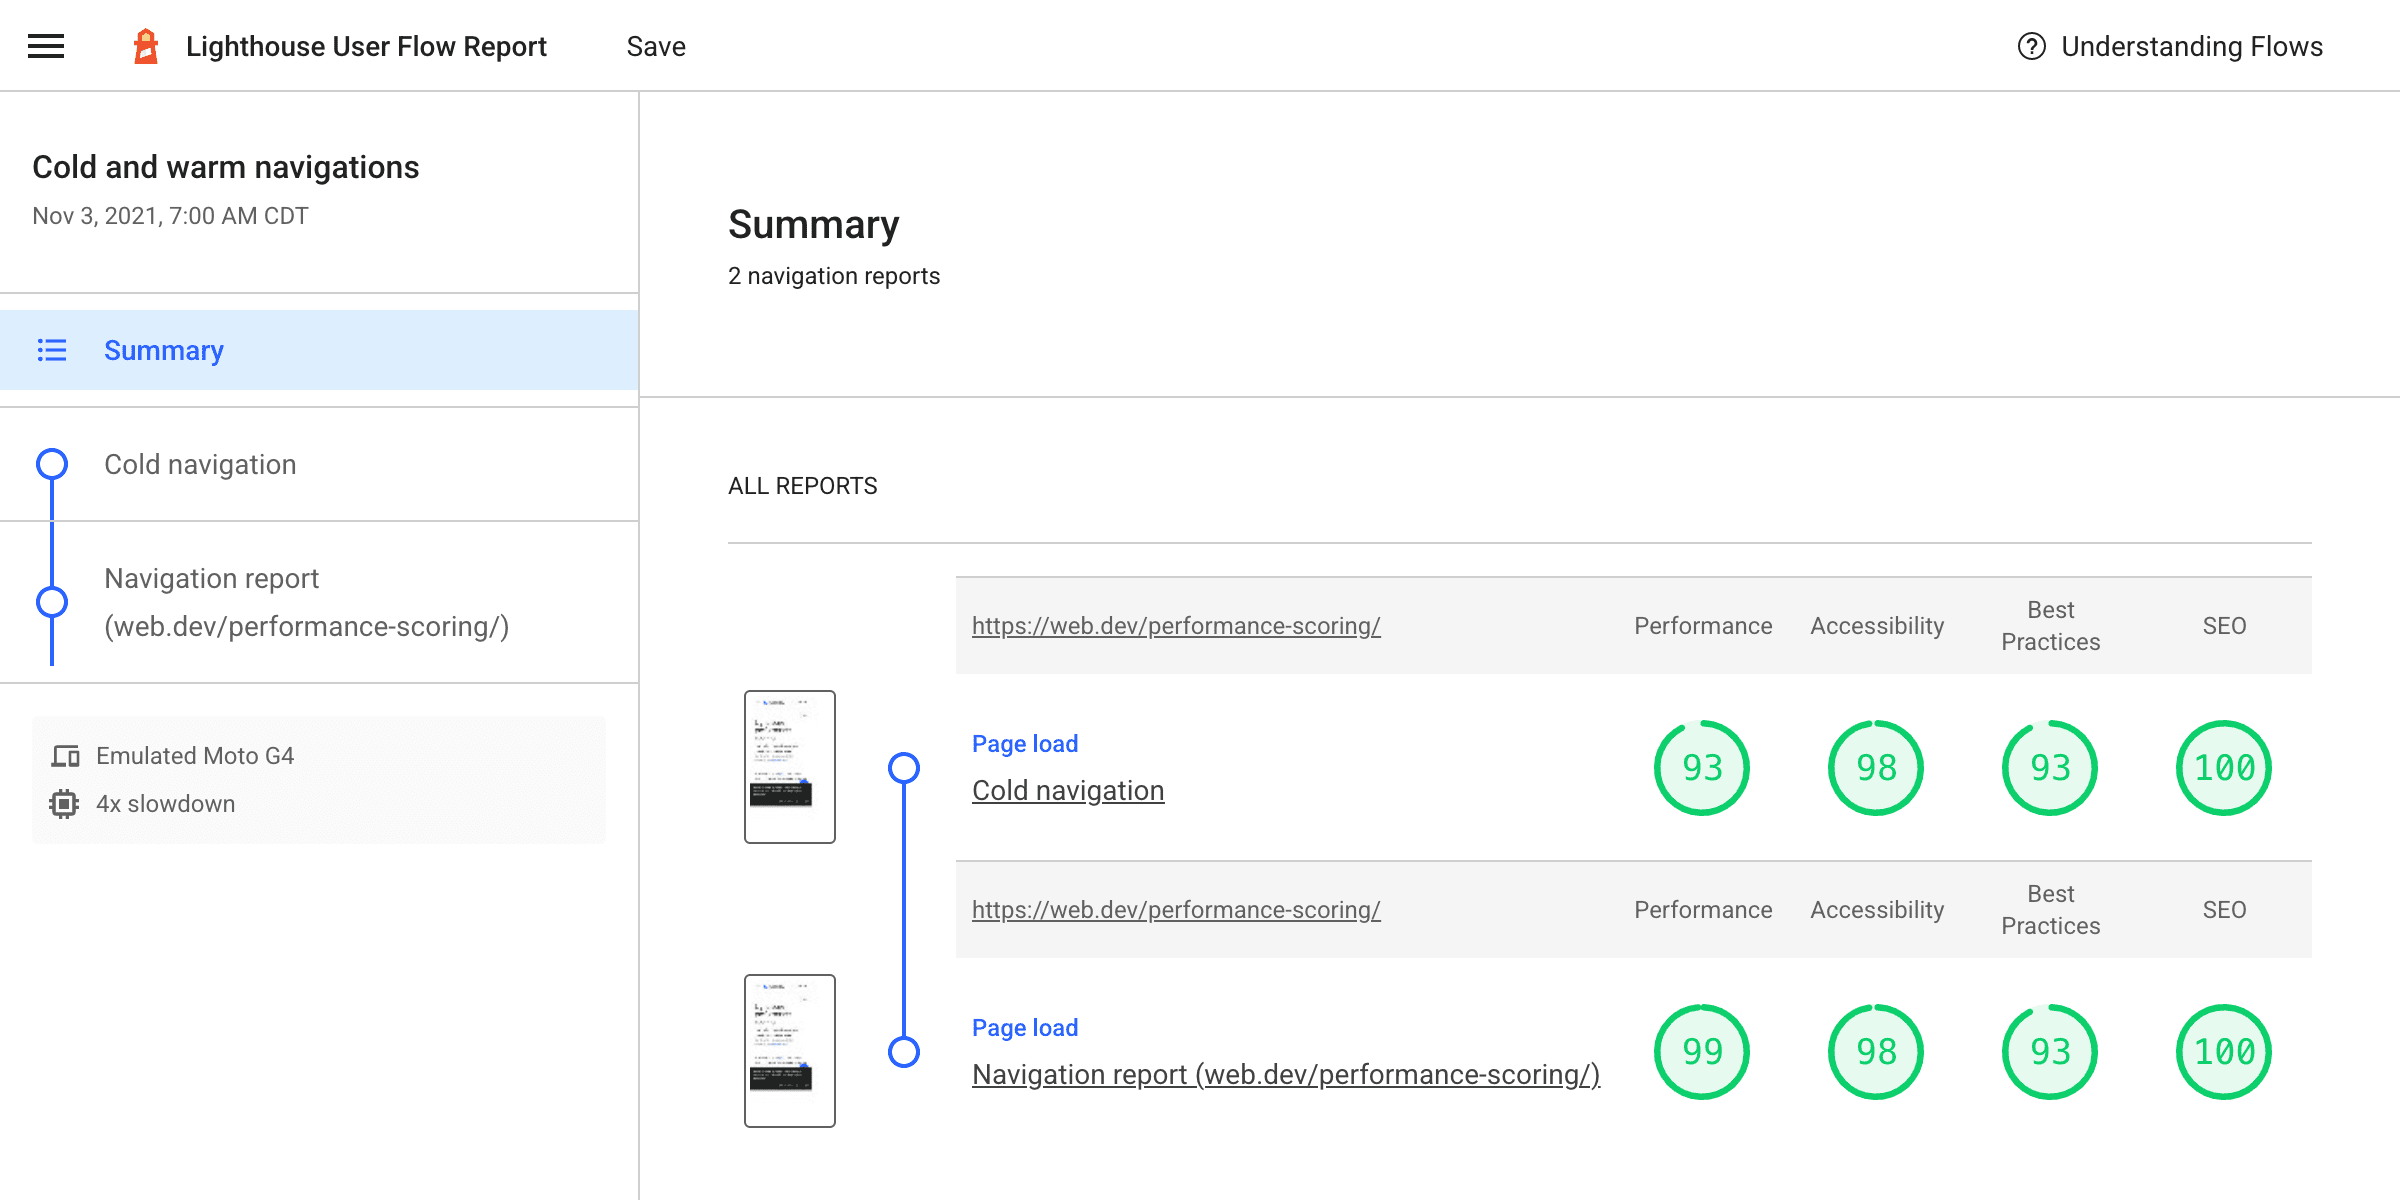Click the Navigation report page load thumbnail

click(791, 1052)
